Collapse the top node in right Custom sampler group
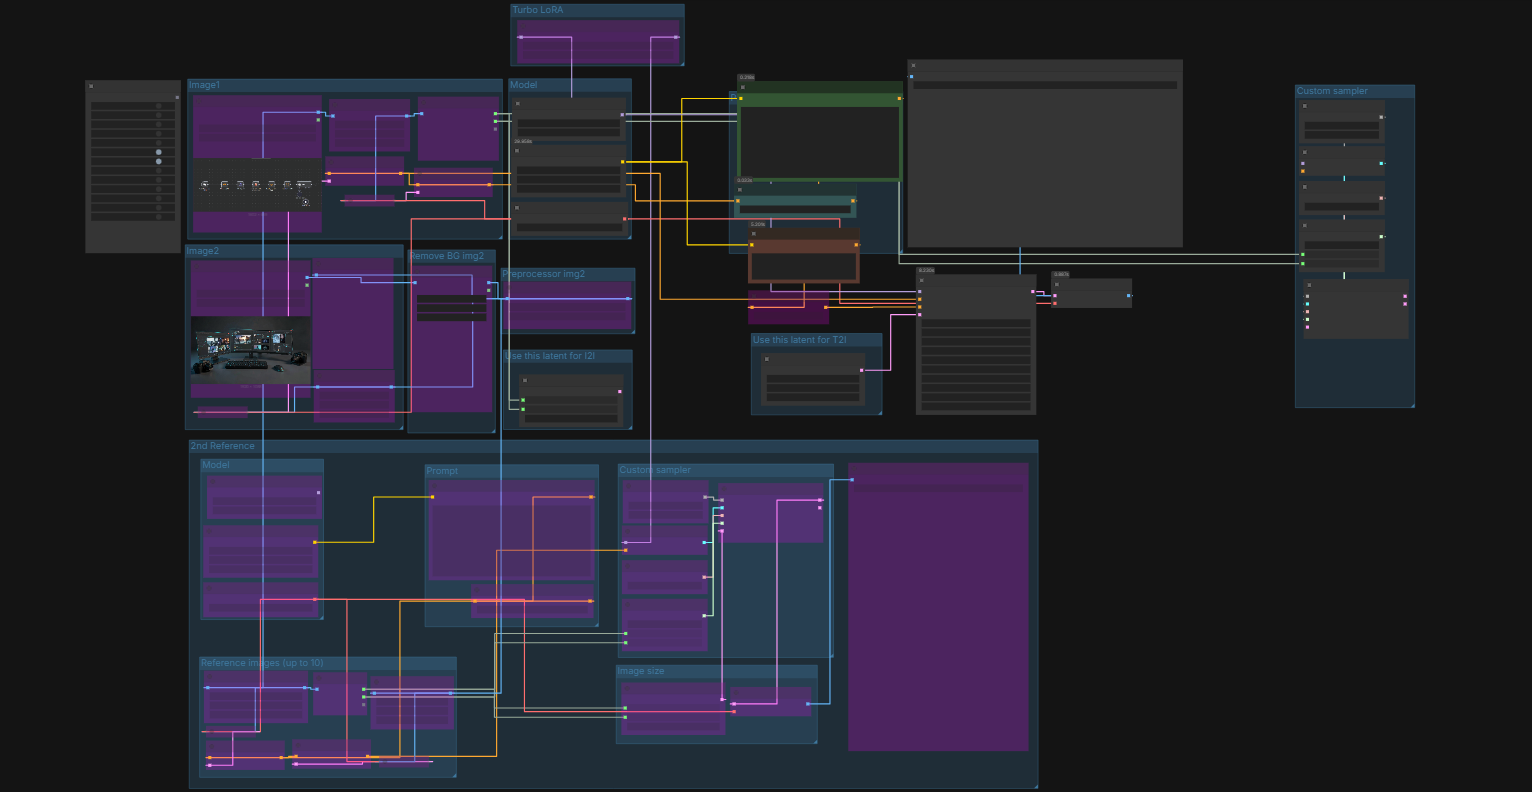The image size is (1532, 792). click(x=1305, y=107)
